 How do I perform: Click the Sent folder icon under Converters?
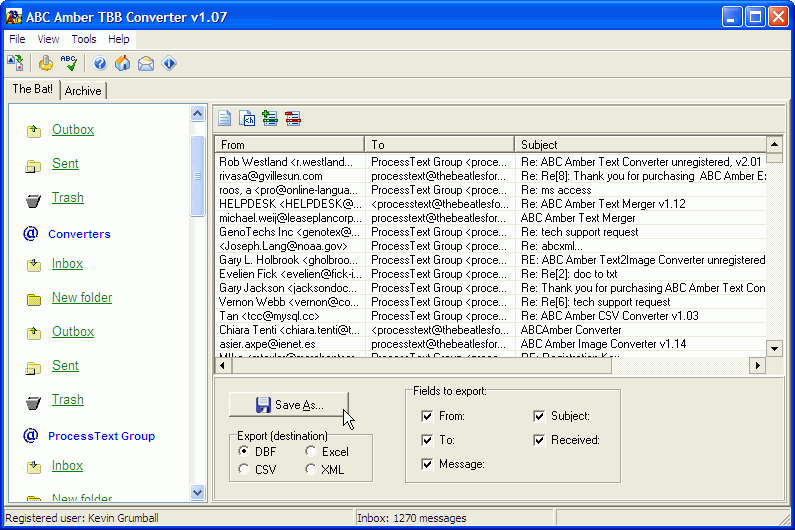[33, 368]
